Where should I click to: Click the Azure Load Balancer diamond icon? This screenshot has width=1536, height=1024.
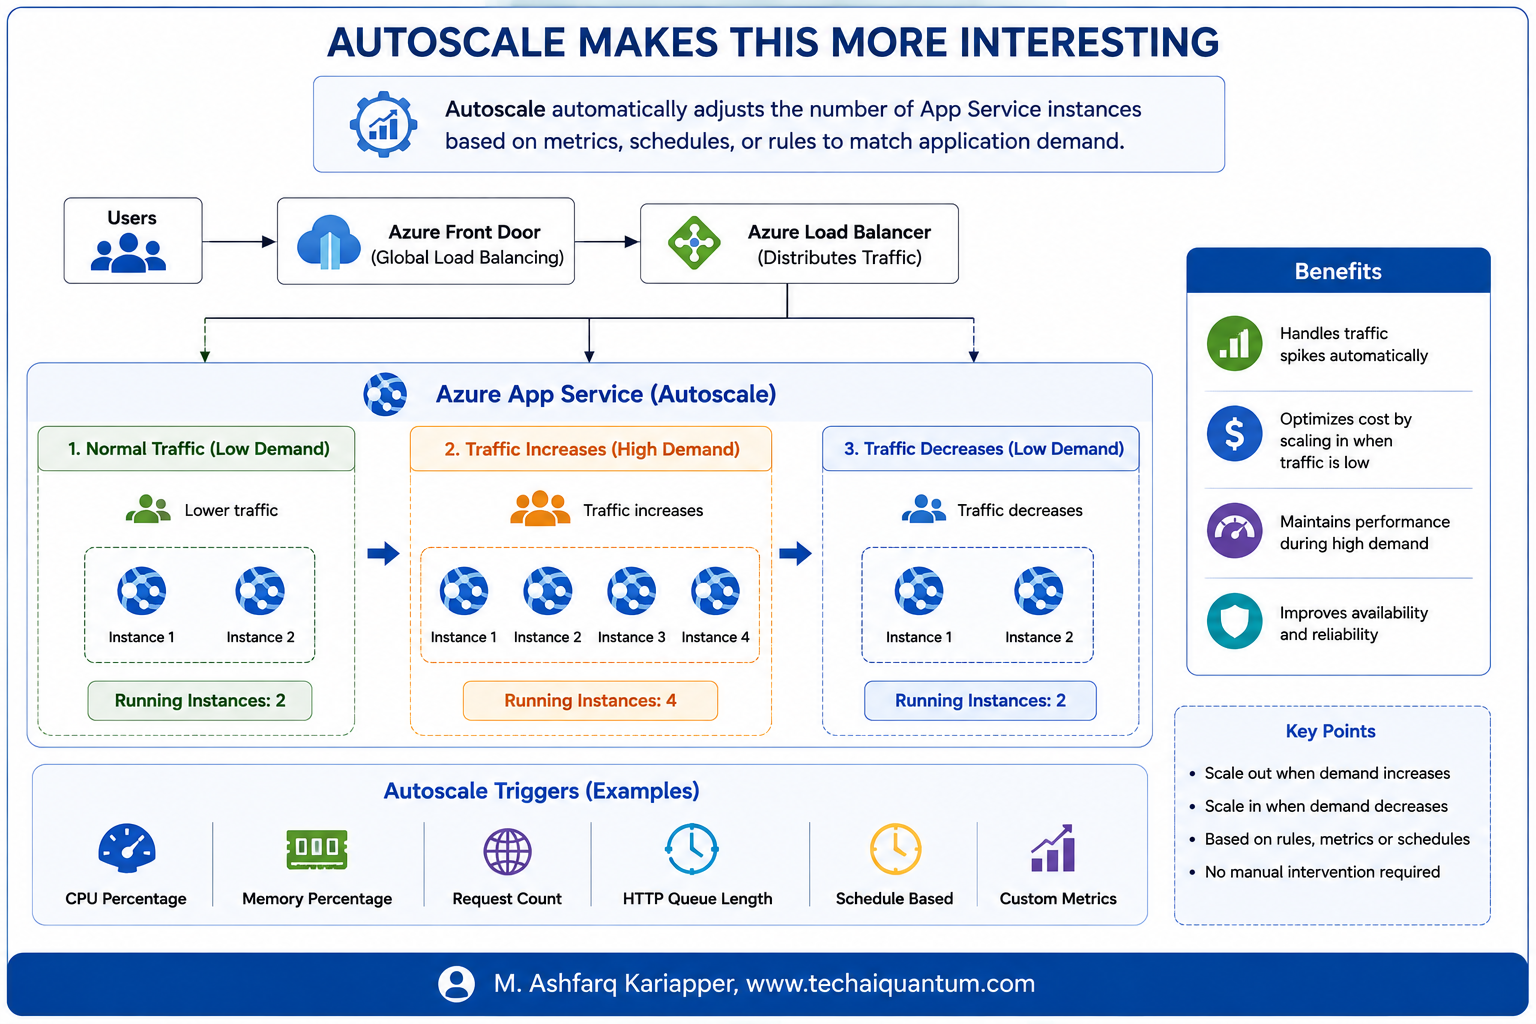click(694, 243)
